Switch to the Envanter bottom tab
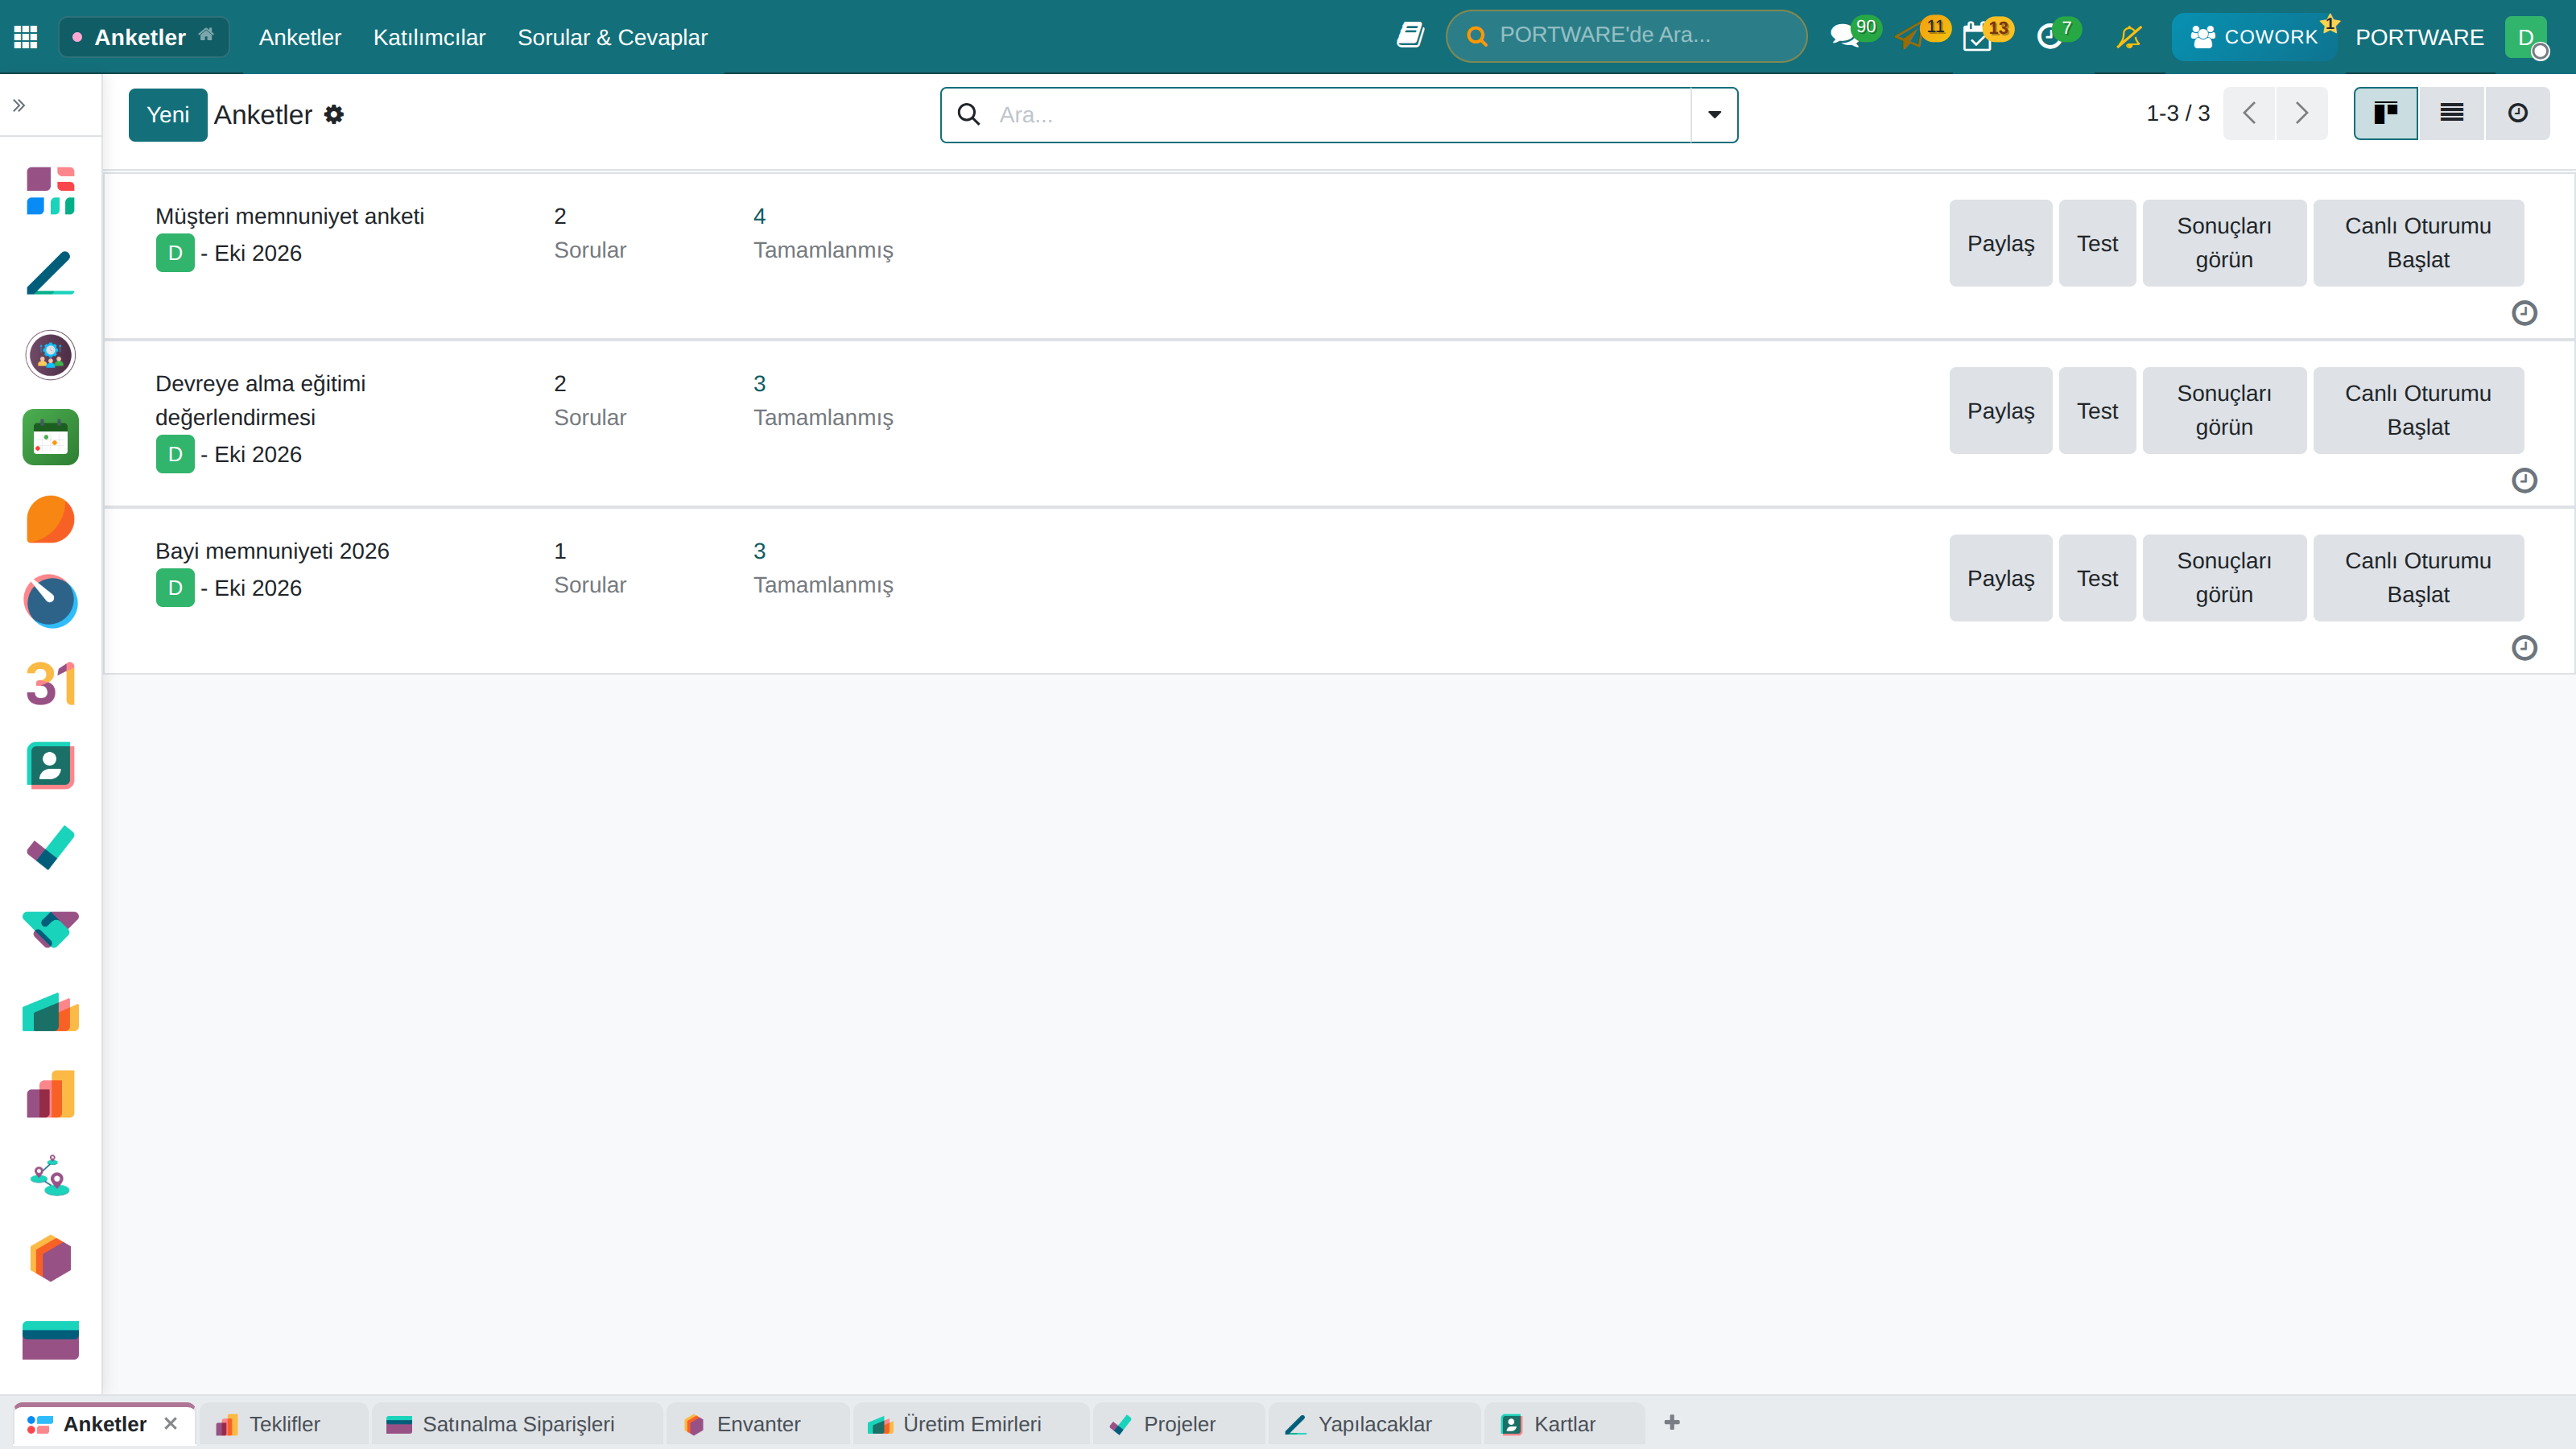The width and height of the screenshot is (2576, 1449). (x=757, y=1423)
